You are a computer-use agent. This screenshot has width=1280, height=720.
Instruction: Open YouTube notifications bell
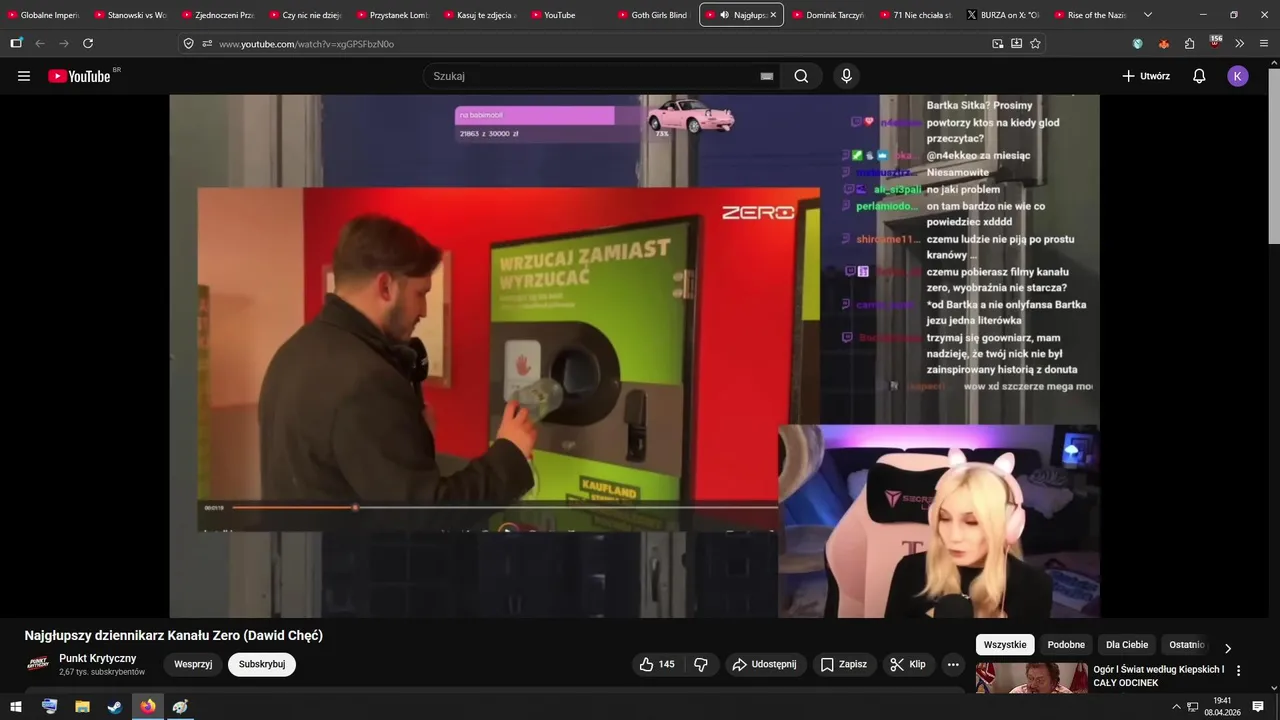pos(1199,76)
